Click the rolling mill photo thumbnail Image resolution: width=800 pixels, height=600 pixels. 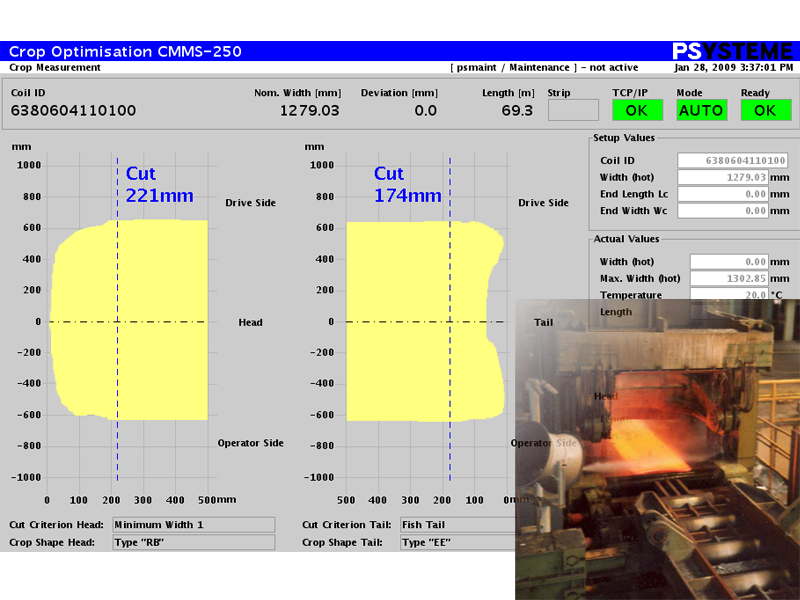coord(658,449)
